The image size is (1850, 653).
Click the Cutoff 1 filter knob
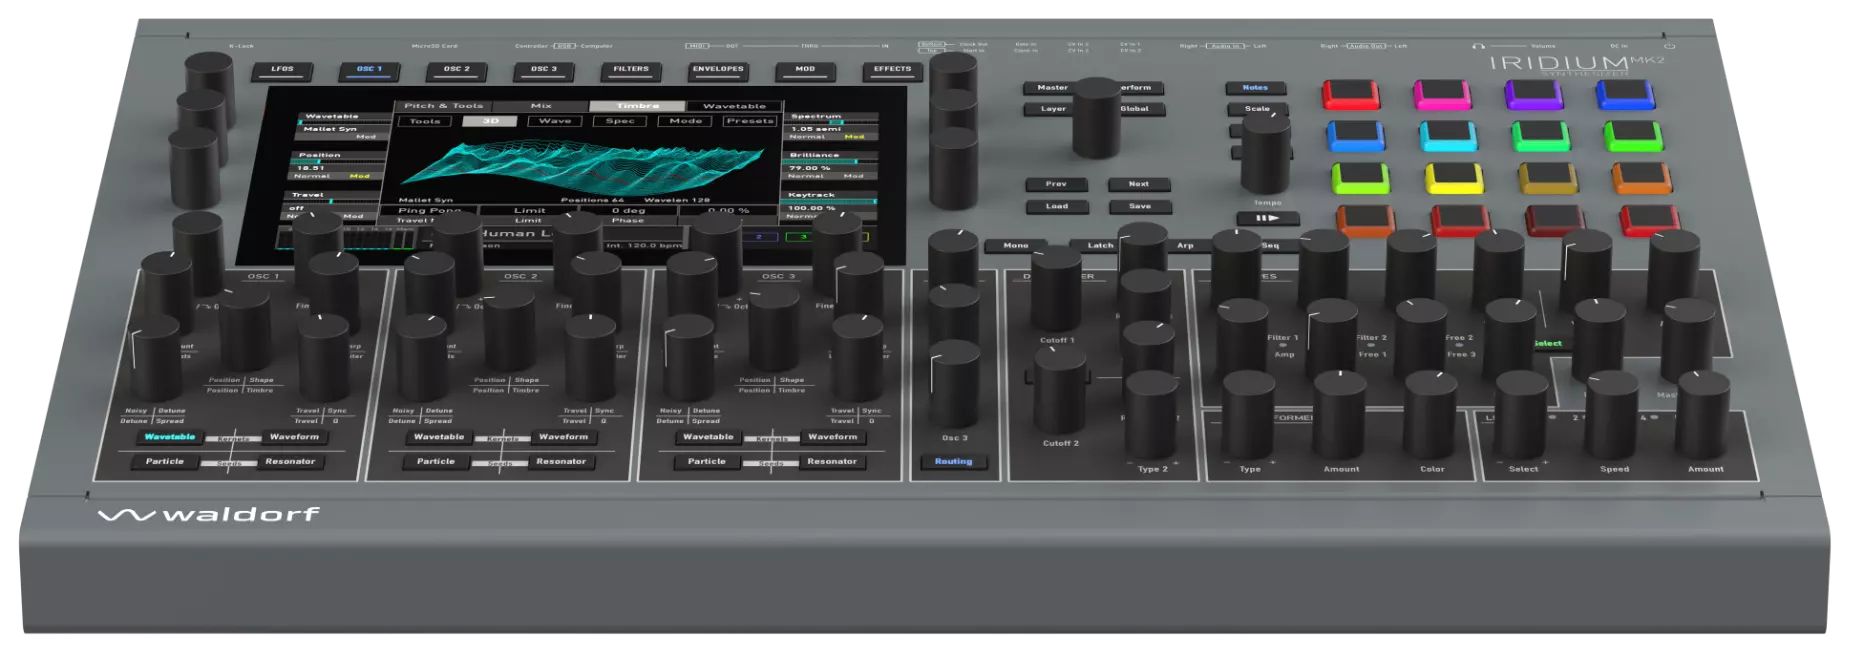coord(1056,289)
